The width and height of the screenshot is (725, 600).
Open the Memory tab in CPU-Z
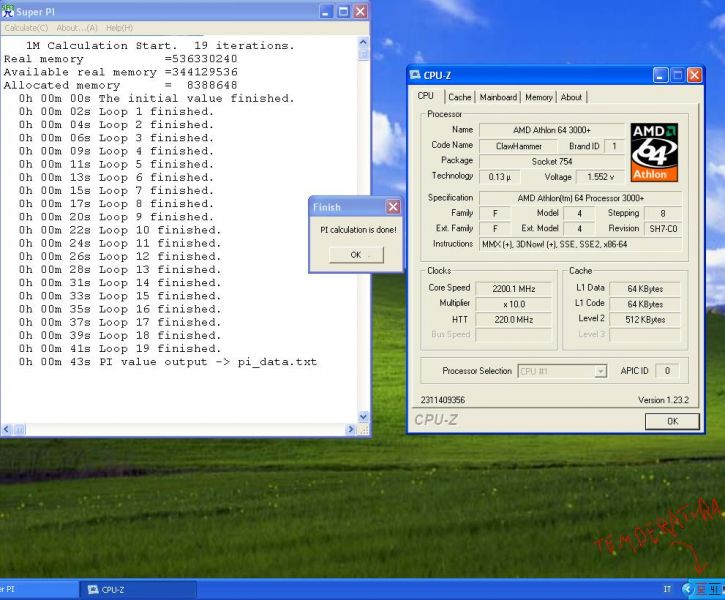[539, 97]
